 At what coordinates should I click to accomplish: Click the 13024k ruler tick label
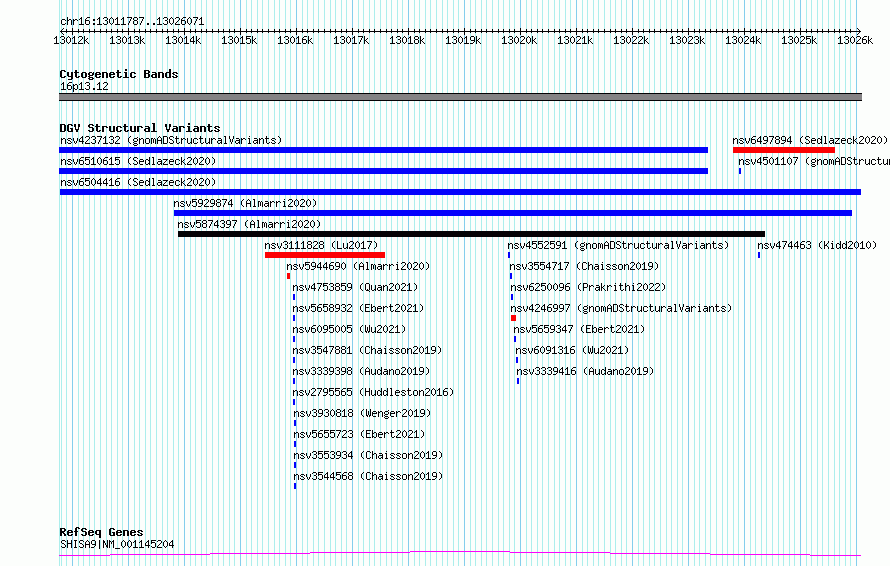pyautogui.click(x=743, y=40)
